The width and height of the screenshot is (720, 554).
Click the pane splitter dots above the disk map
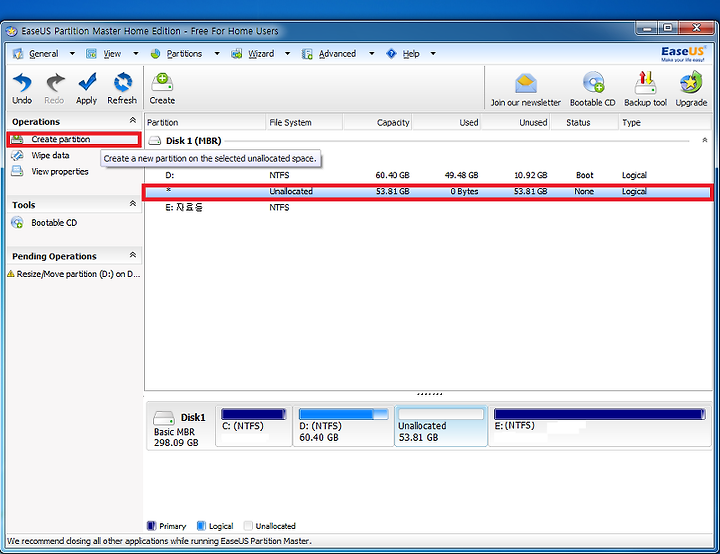click(429, 394)
